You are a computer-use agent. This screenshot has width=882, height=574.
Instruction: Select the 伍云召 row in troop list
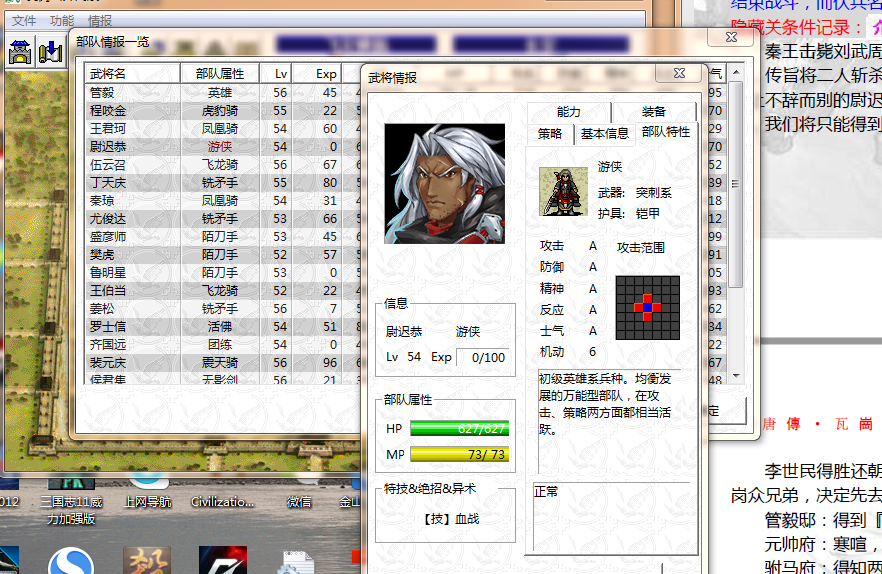click(x=223, y=164)
